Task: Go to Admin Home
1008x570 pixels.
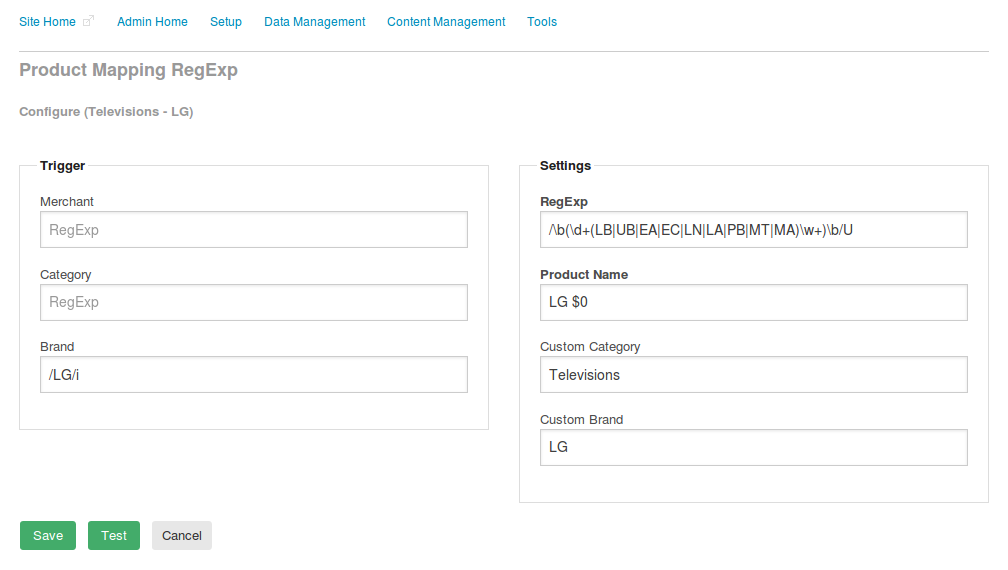Action: click(x=152, y=22)
